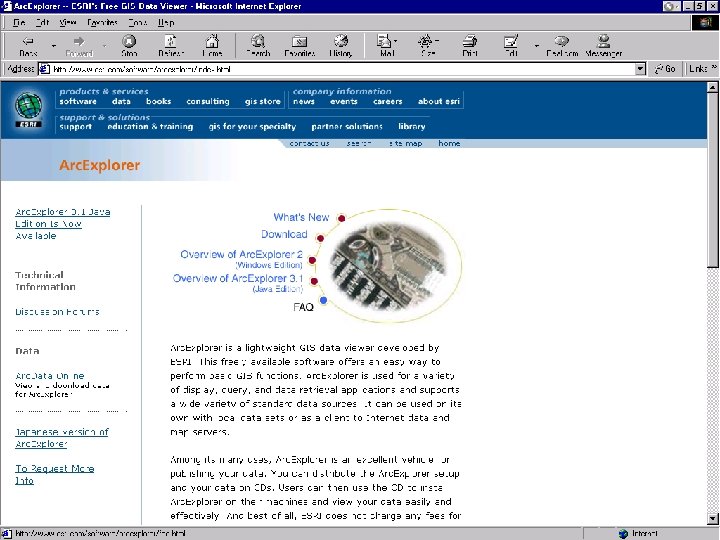Click the aerial photo oval image
This screenshot has width=720, height=540.
click(x=388, y=265)
